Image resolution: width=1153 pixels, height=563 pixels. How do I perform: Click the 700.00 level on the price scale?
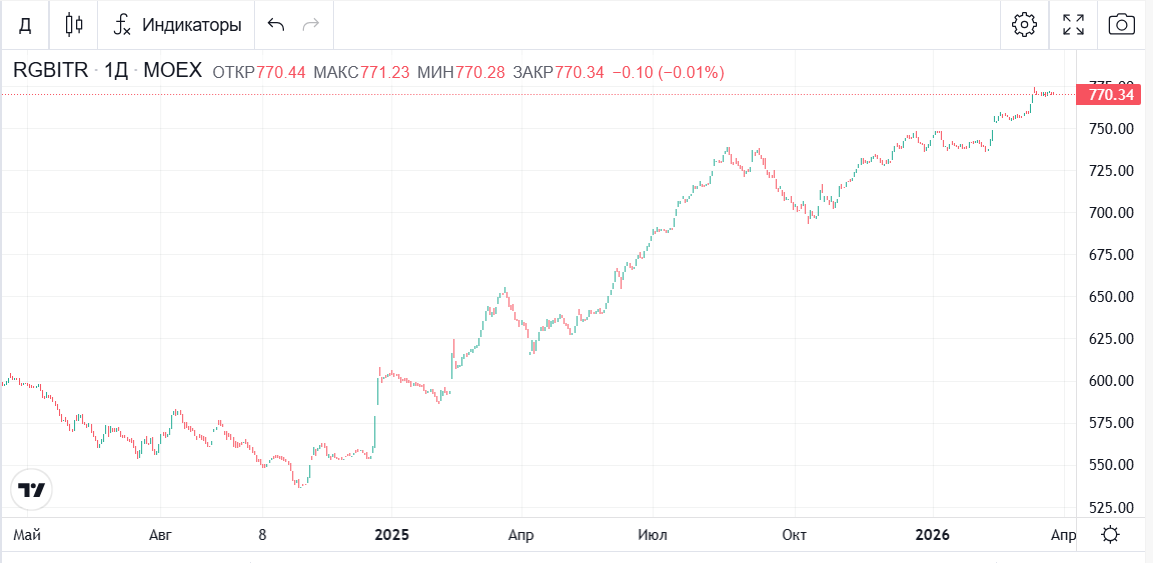(x=1111, y=213)
